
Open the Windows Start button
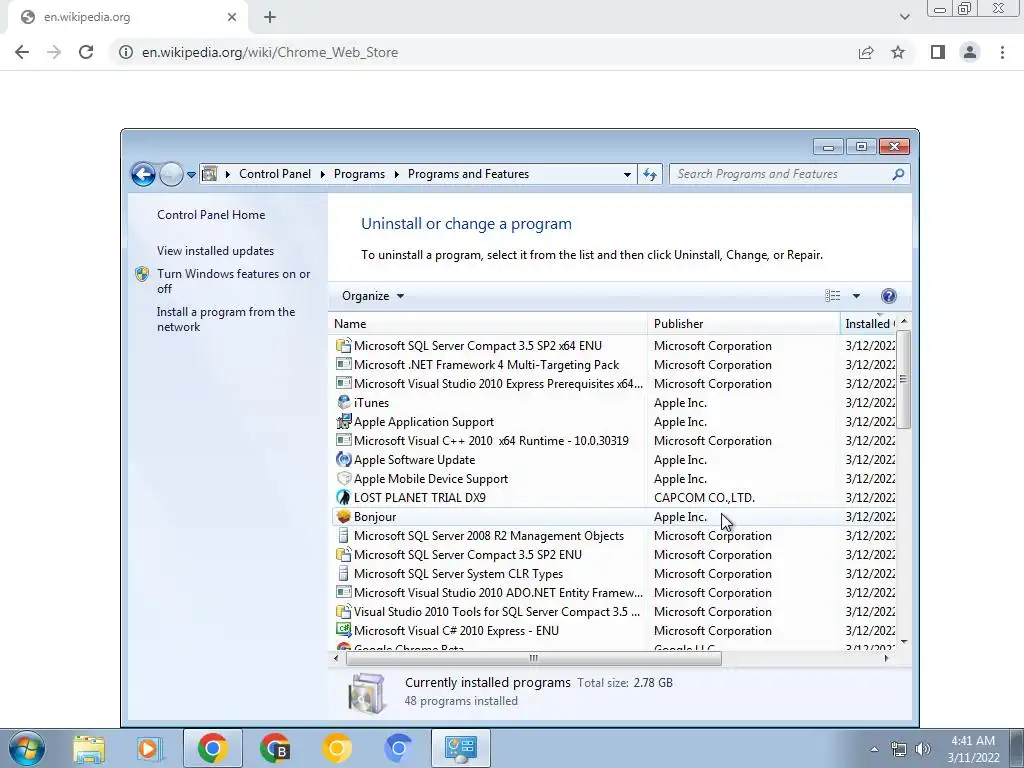pos(27,748)
